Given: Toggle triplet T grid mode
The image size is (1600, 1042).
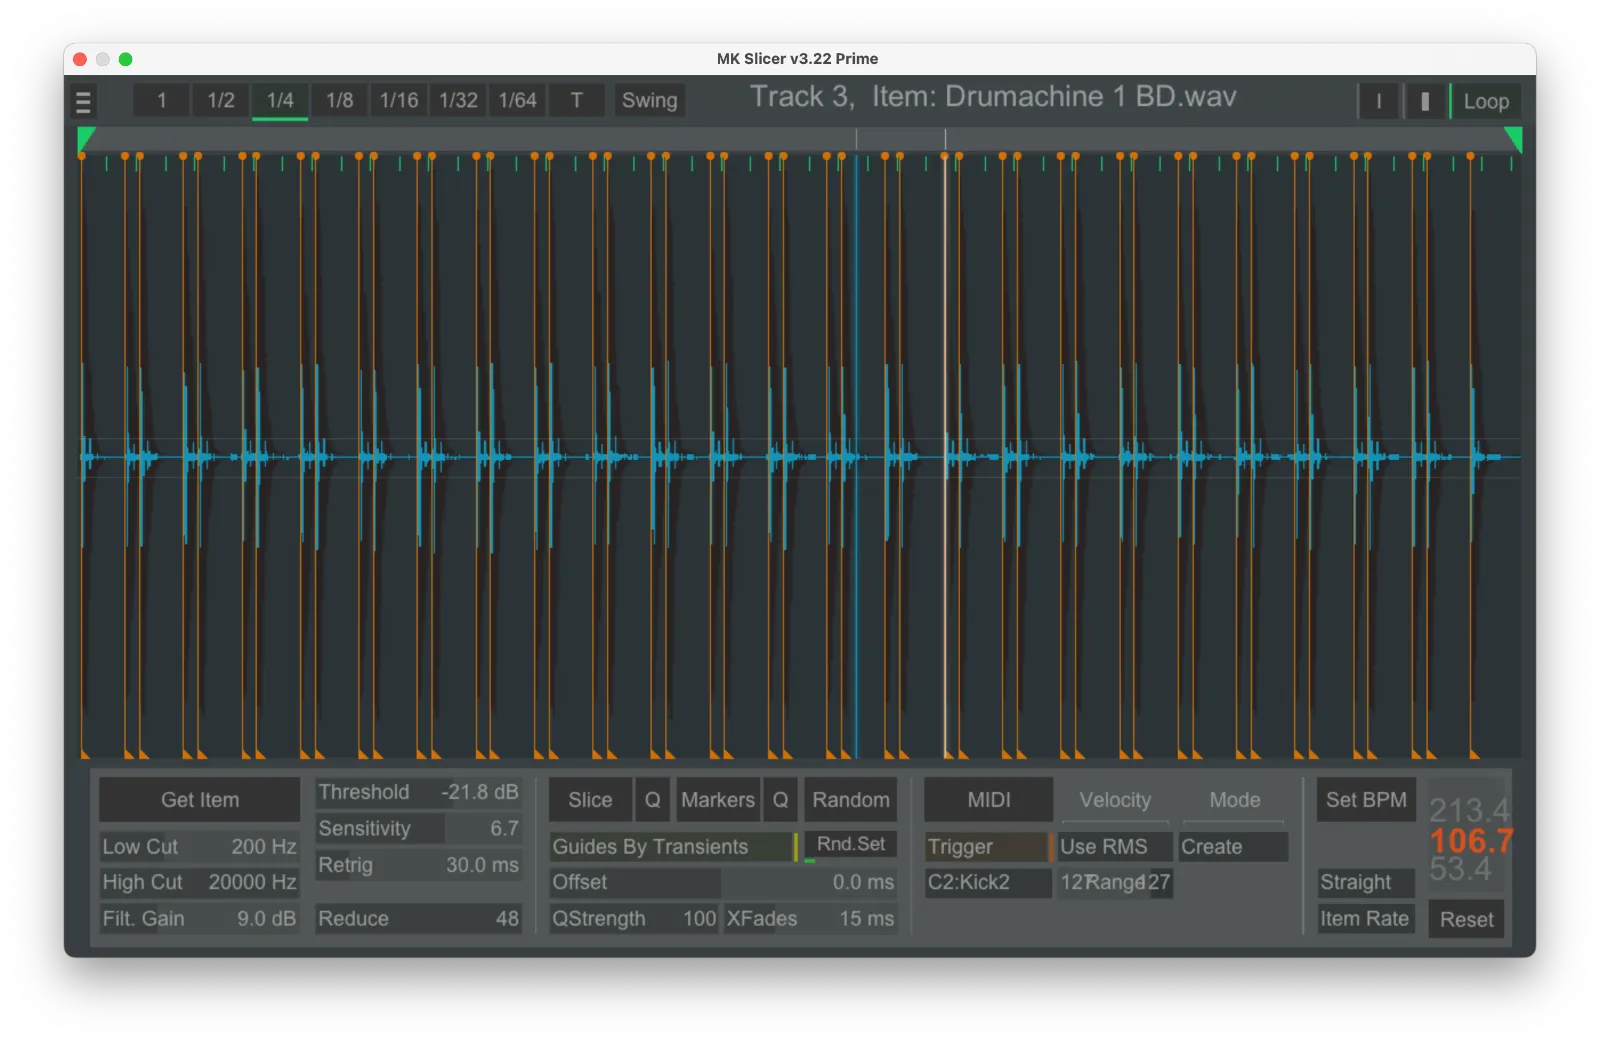Looking at the screenshot, I should [x=577, y=100].
